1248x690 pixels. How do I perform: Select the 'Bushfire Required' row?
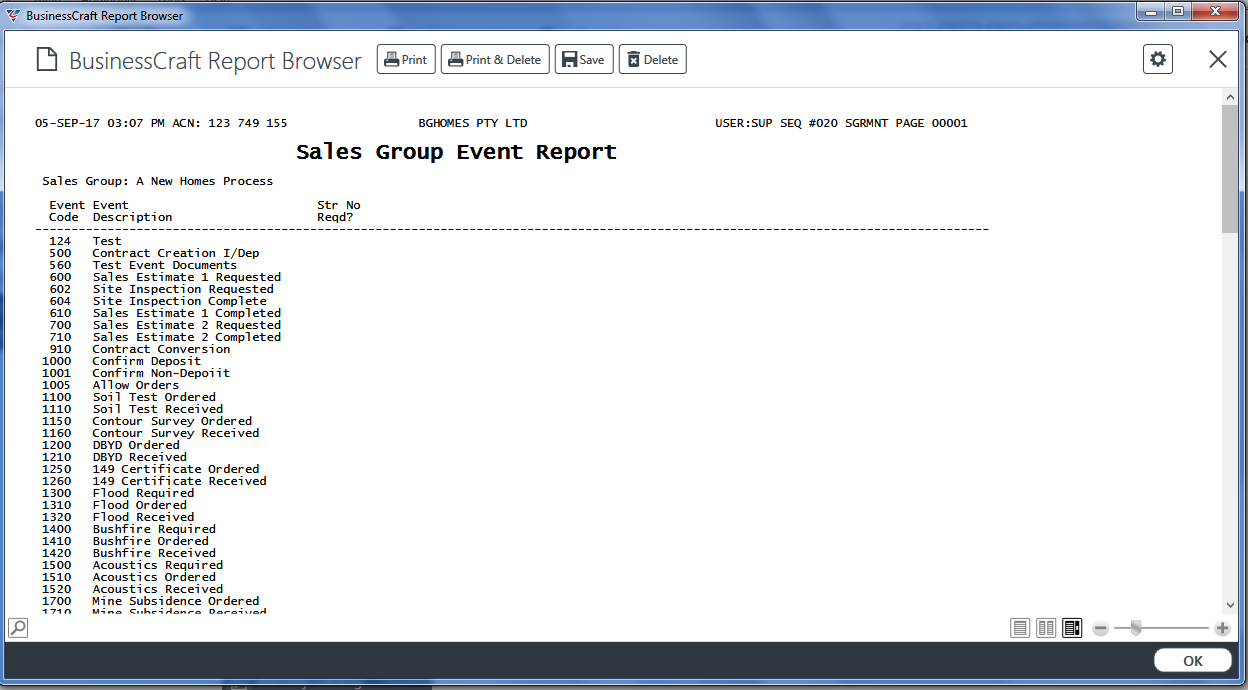click(154, 529)
